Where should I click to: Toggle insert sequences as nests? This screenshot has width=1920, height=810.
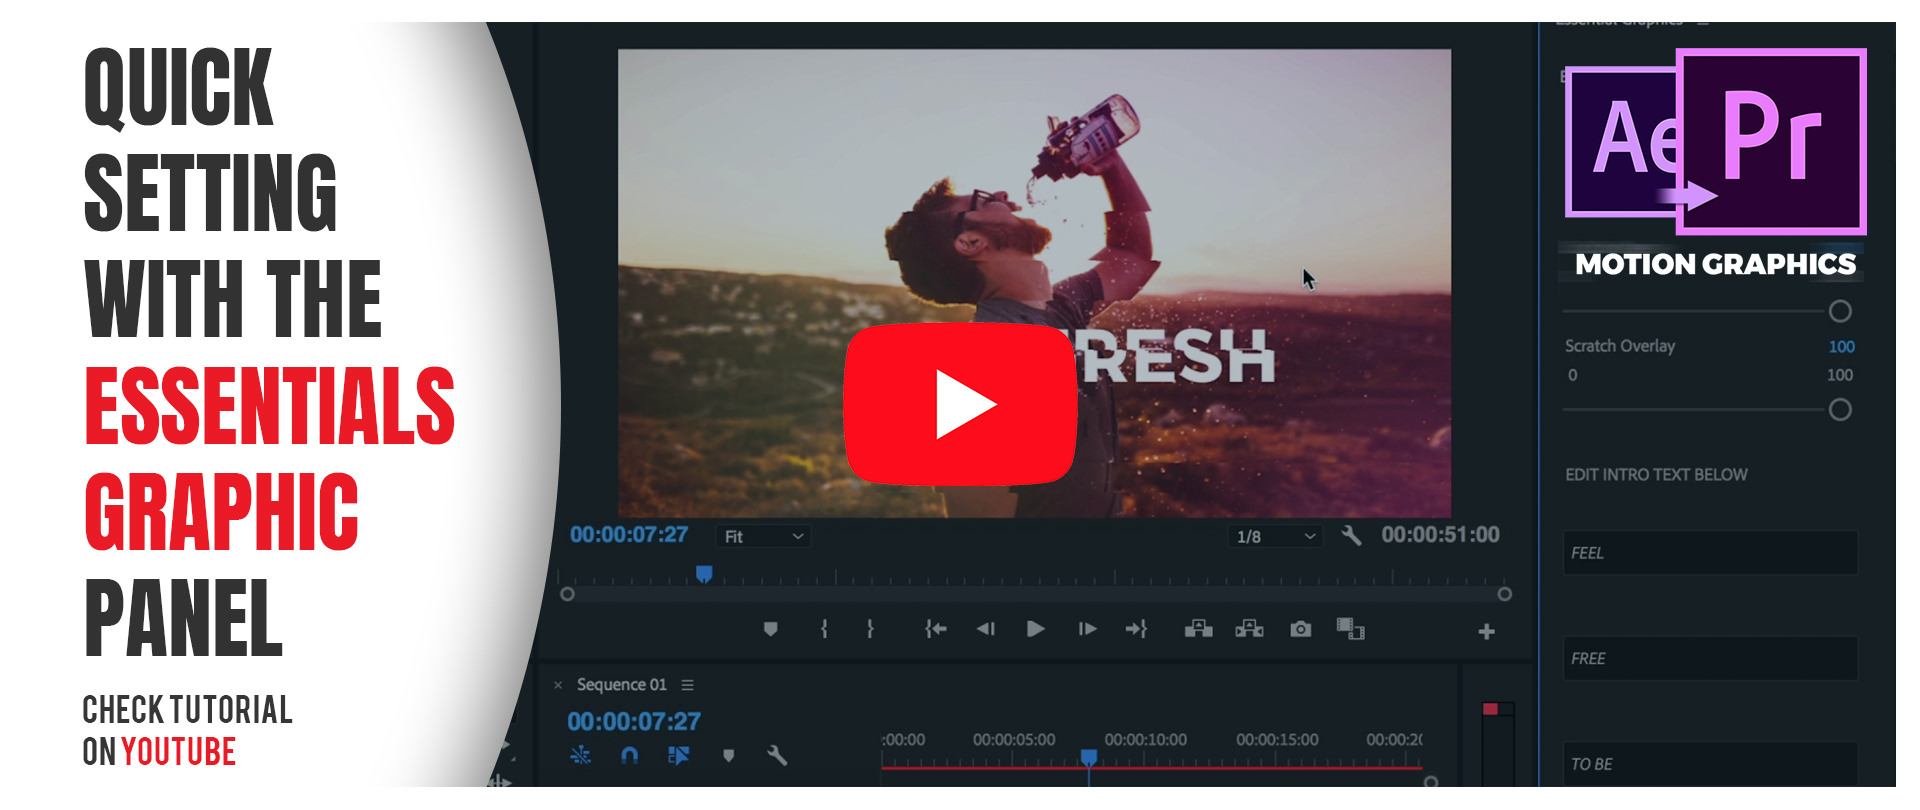click(x=580, y=755)
